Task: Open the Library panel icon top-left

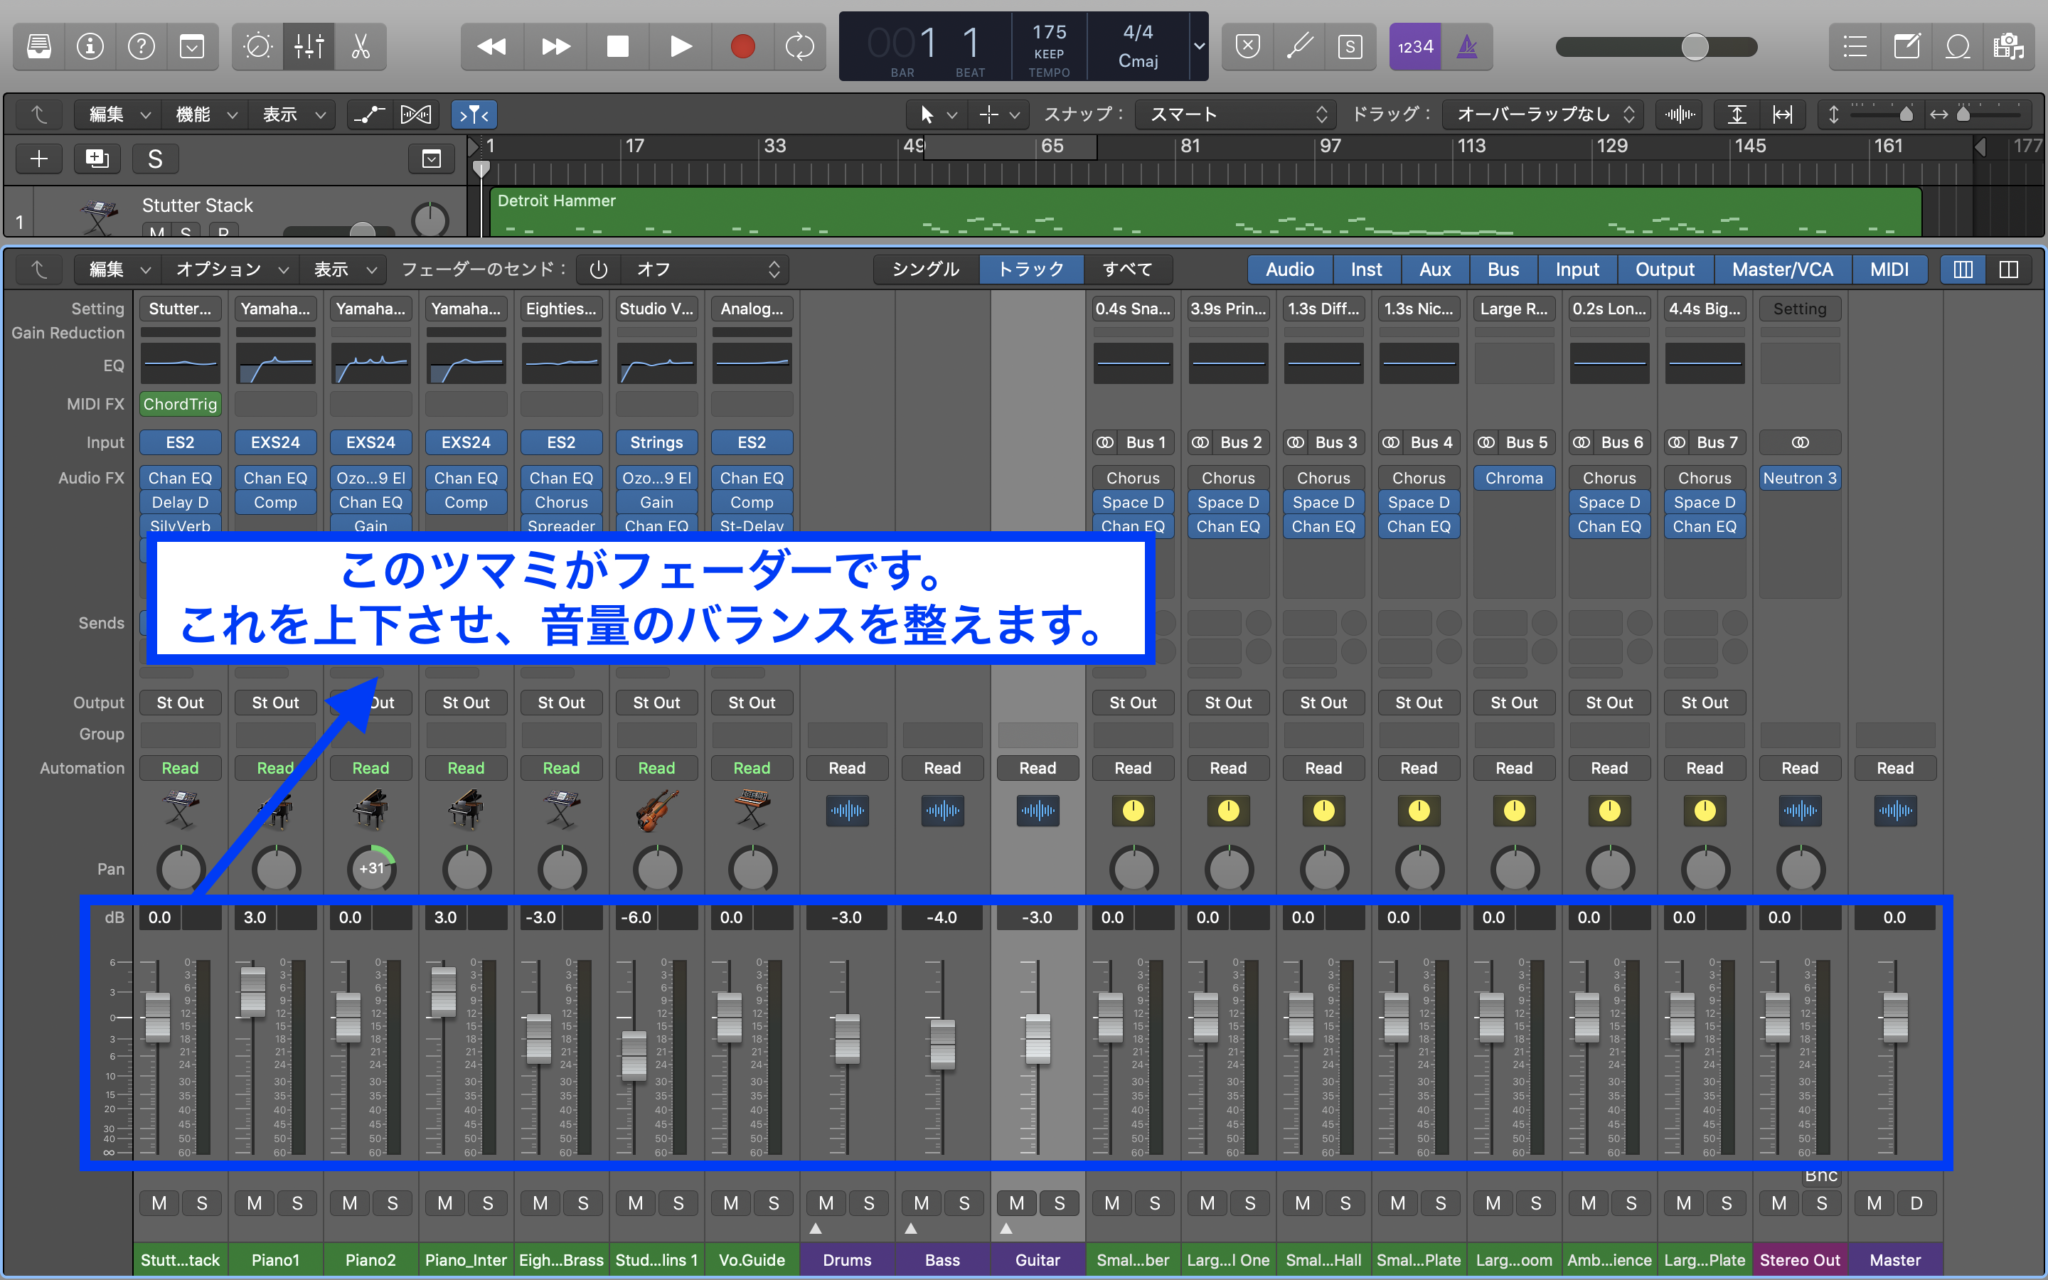Action: click(38, 46)
